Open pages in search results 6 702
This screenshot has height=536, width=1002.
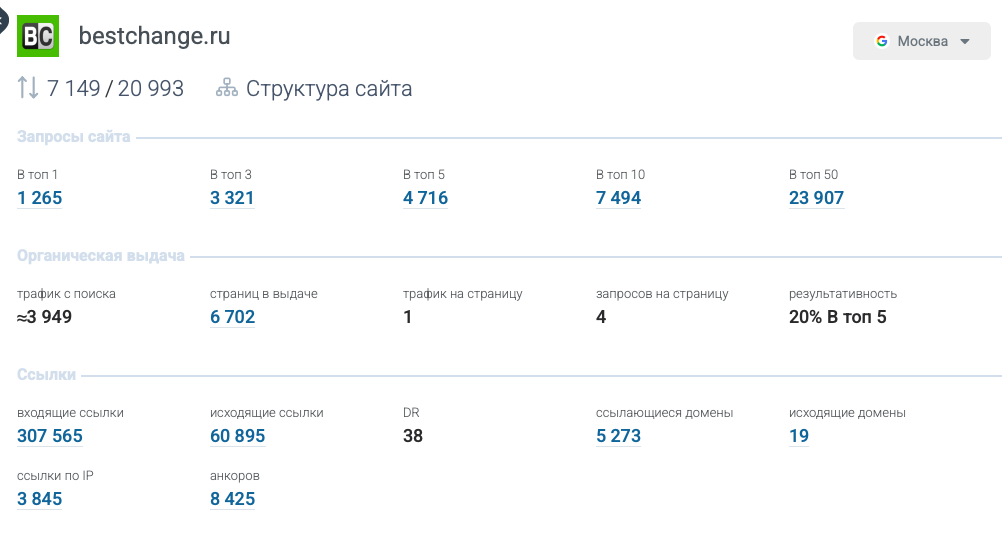pos(232,317)
